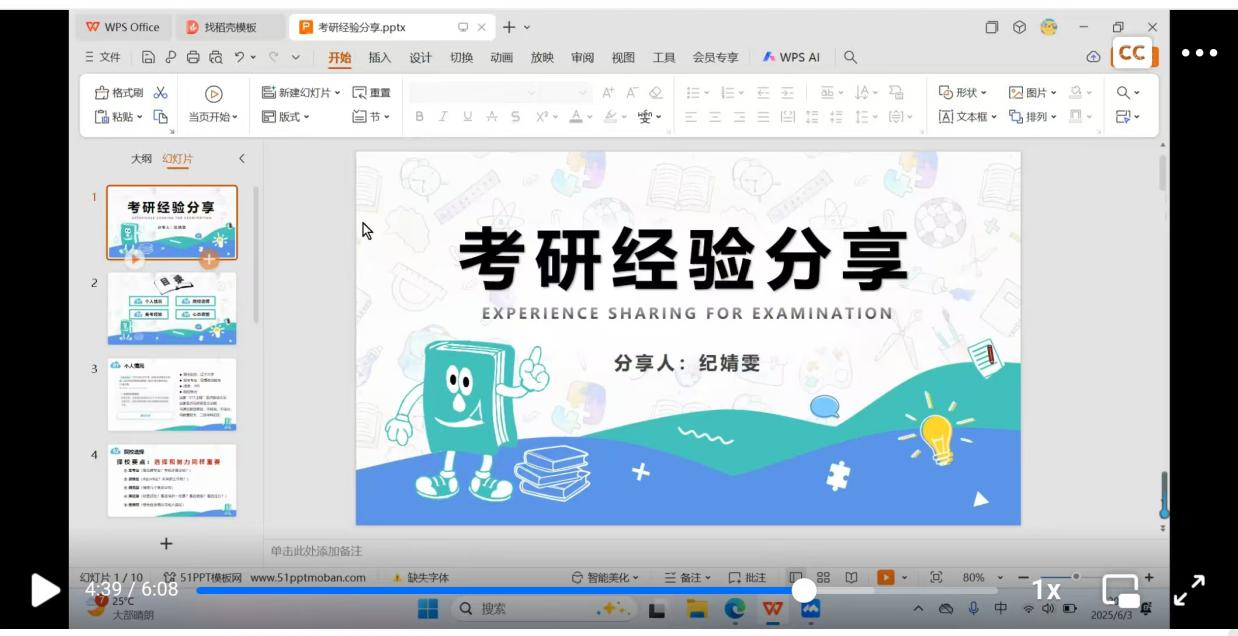Image resolution: width=1238 pixels, height=636 pixels.
Task: Click the Save icon in quick toolbar
Action: [x=148, y=58]
